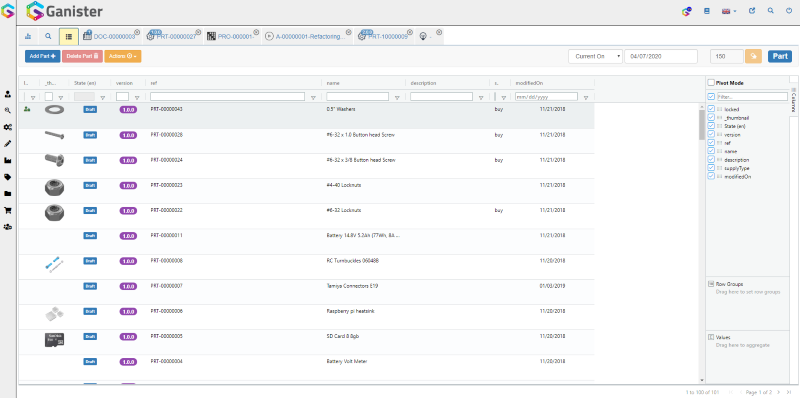Click the external link share icon in the header
800x398 pixels.
point(752,11)
